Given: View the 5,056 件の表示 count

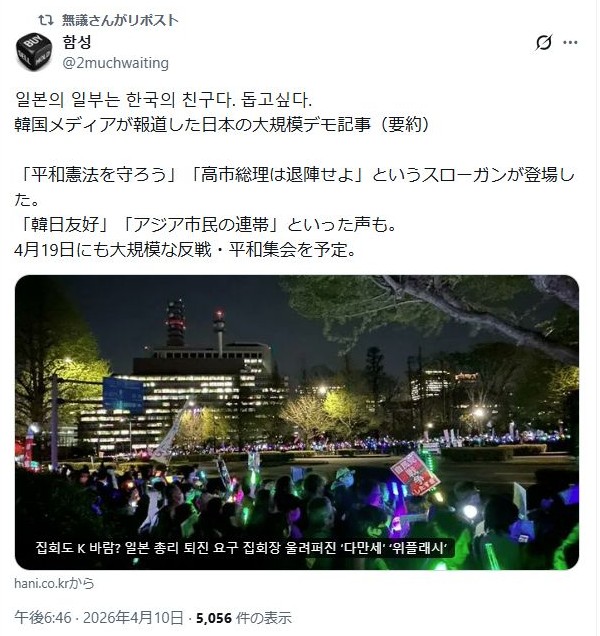Looking at the screenshot, I should [x=244, y=618].
